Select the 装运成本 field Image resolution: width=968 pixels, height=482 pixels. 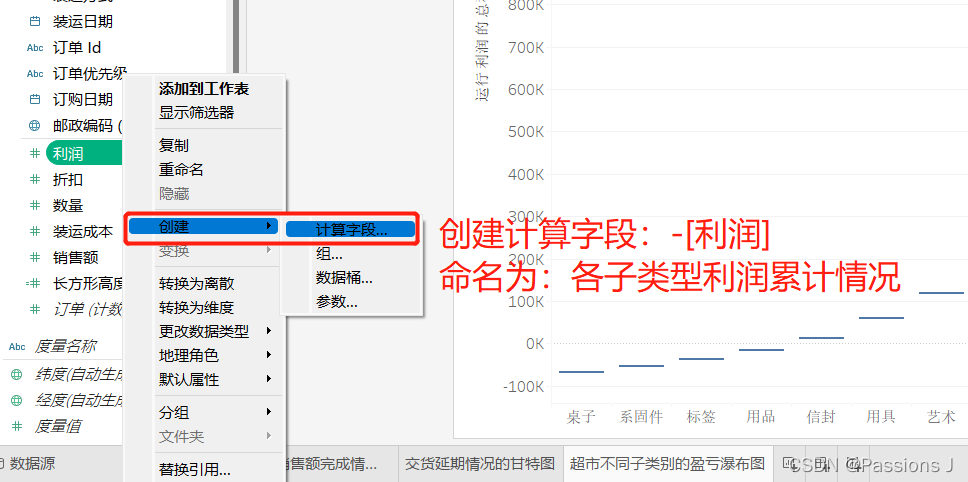point(83,231)
